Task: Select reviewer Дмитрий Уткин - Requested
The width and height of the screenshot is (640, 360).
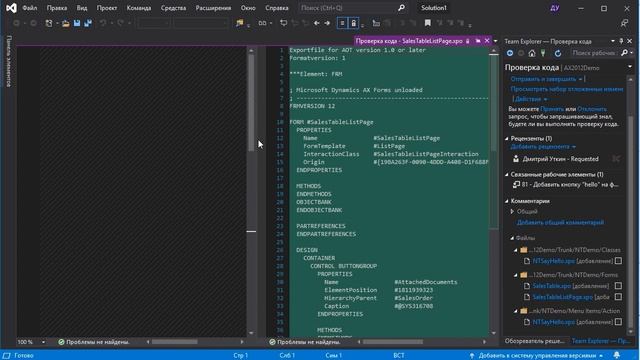Action: click(x=560, y=159)
